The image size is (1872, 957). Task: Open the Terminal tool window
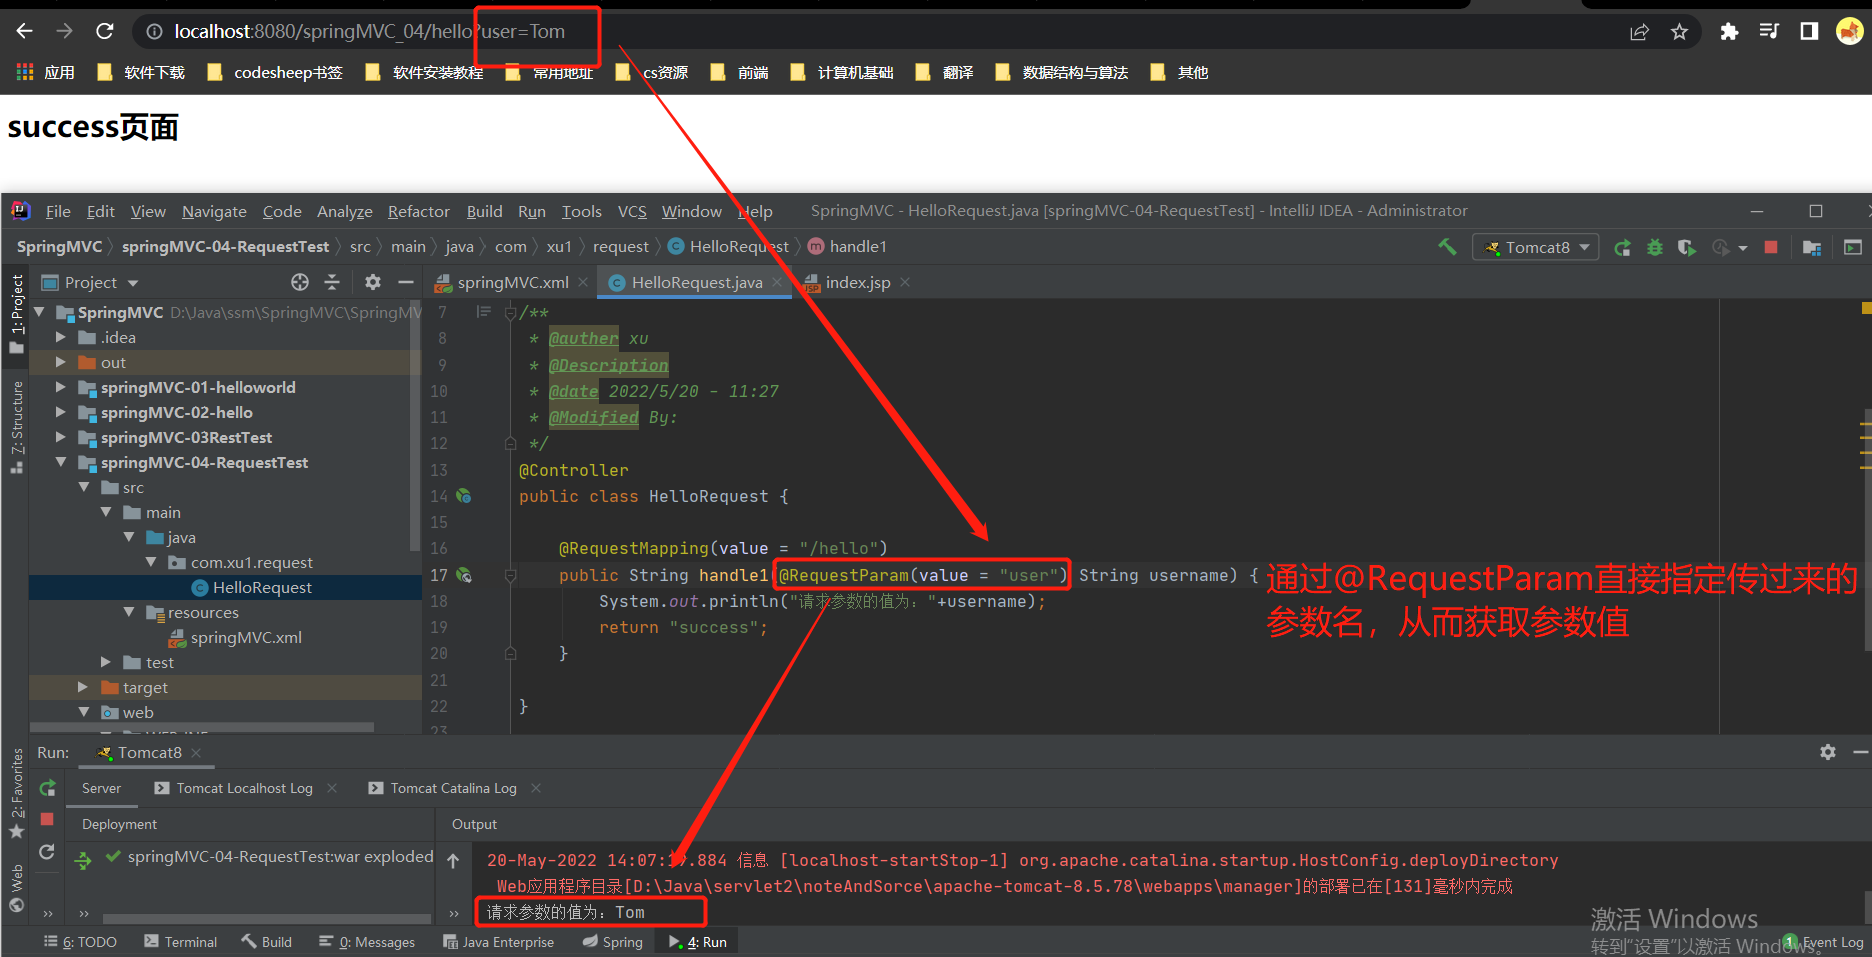(180, 942)
